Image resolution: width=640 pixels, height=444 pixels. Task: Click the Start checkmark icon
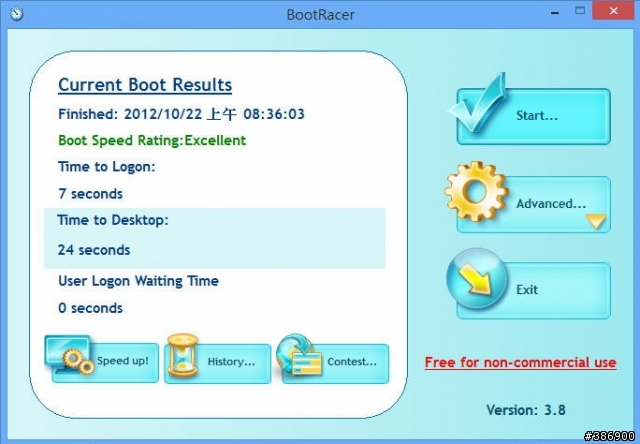pyautogui.click(x=478, y=103)
